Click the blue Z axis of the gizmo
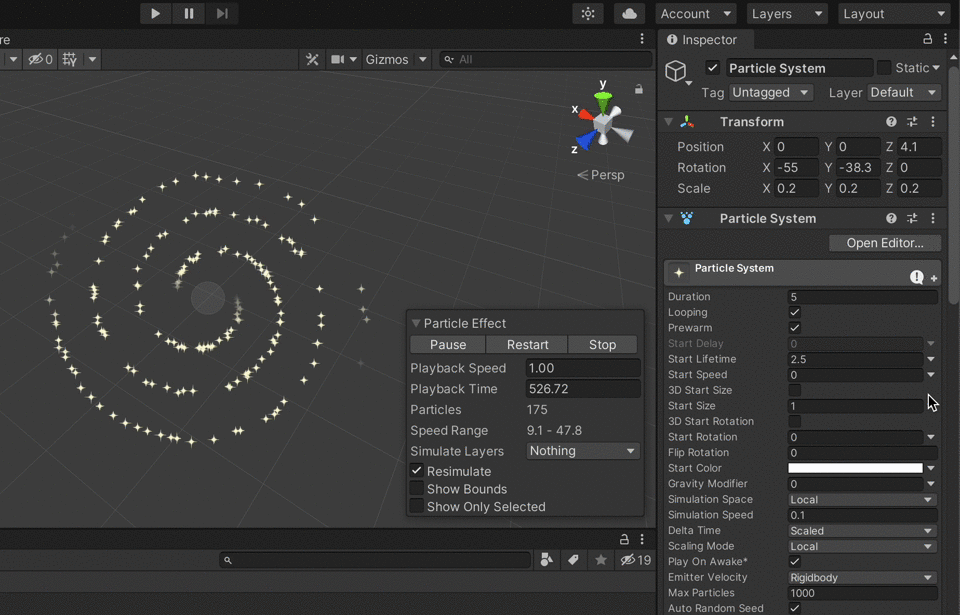Viewport: 960px width, 615px height. click(587, 141)
